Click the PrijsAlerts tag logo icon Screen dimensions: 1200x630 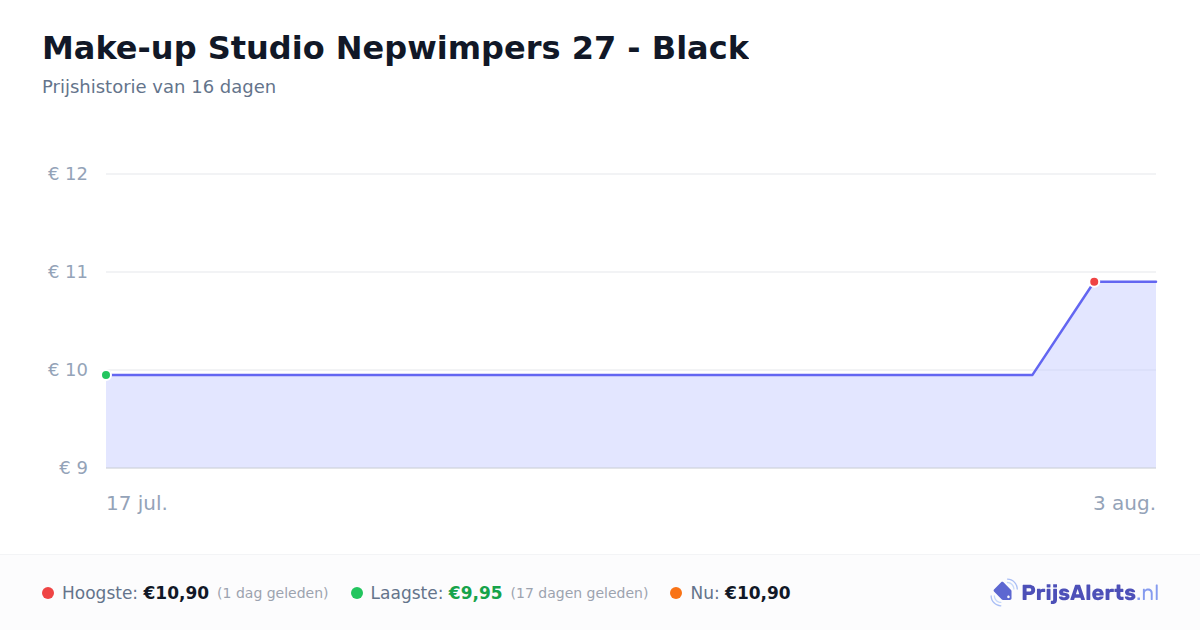(x=1003, y=593)
